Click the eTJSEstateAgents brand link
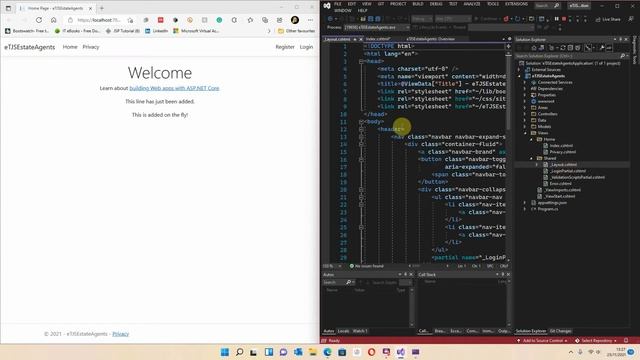The width and height of the screenshot is (640, 360). point(29,47)
